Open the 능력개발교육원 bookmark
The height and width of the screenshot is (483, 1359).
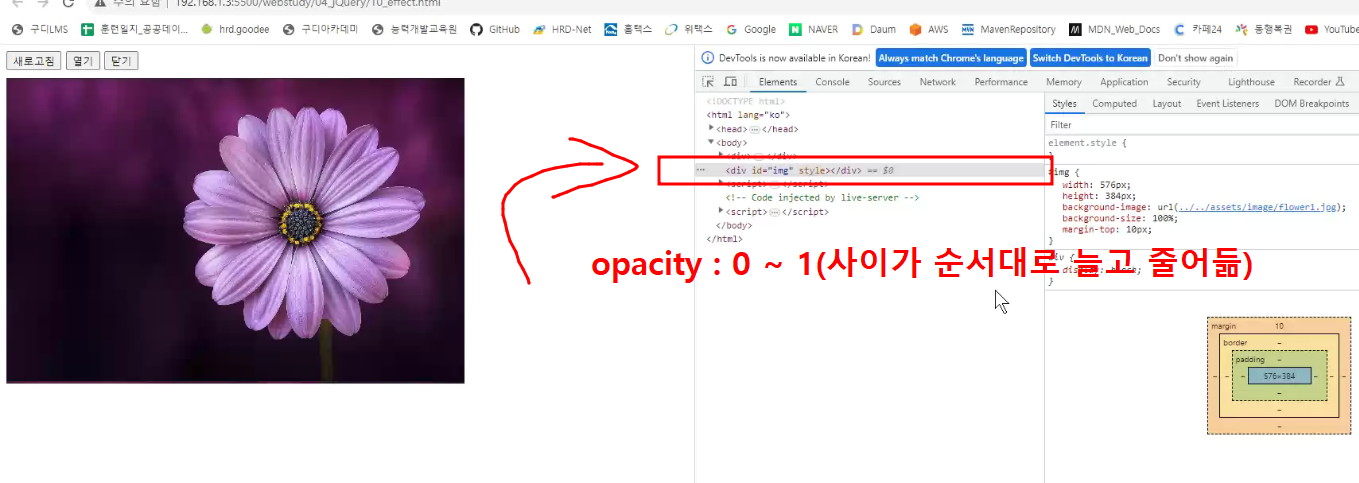414,29
